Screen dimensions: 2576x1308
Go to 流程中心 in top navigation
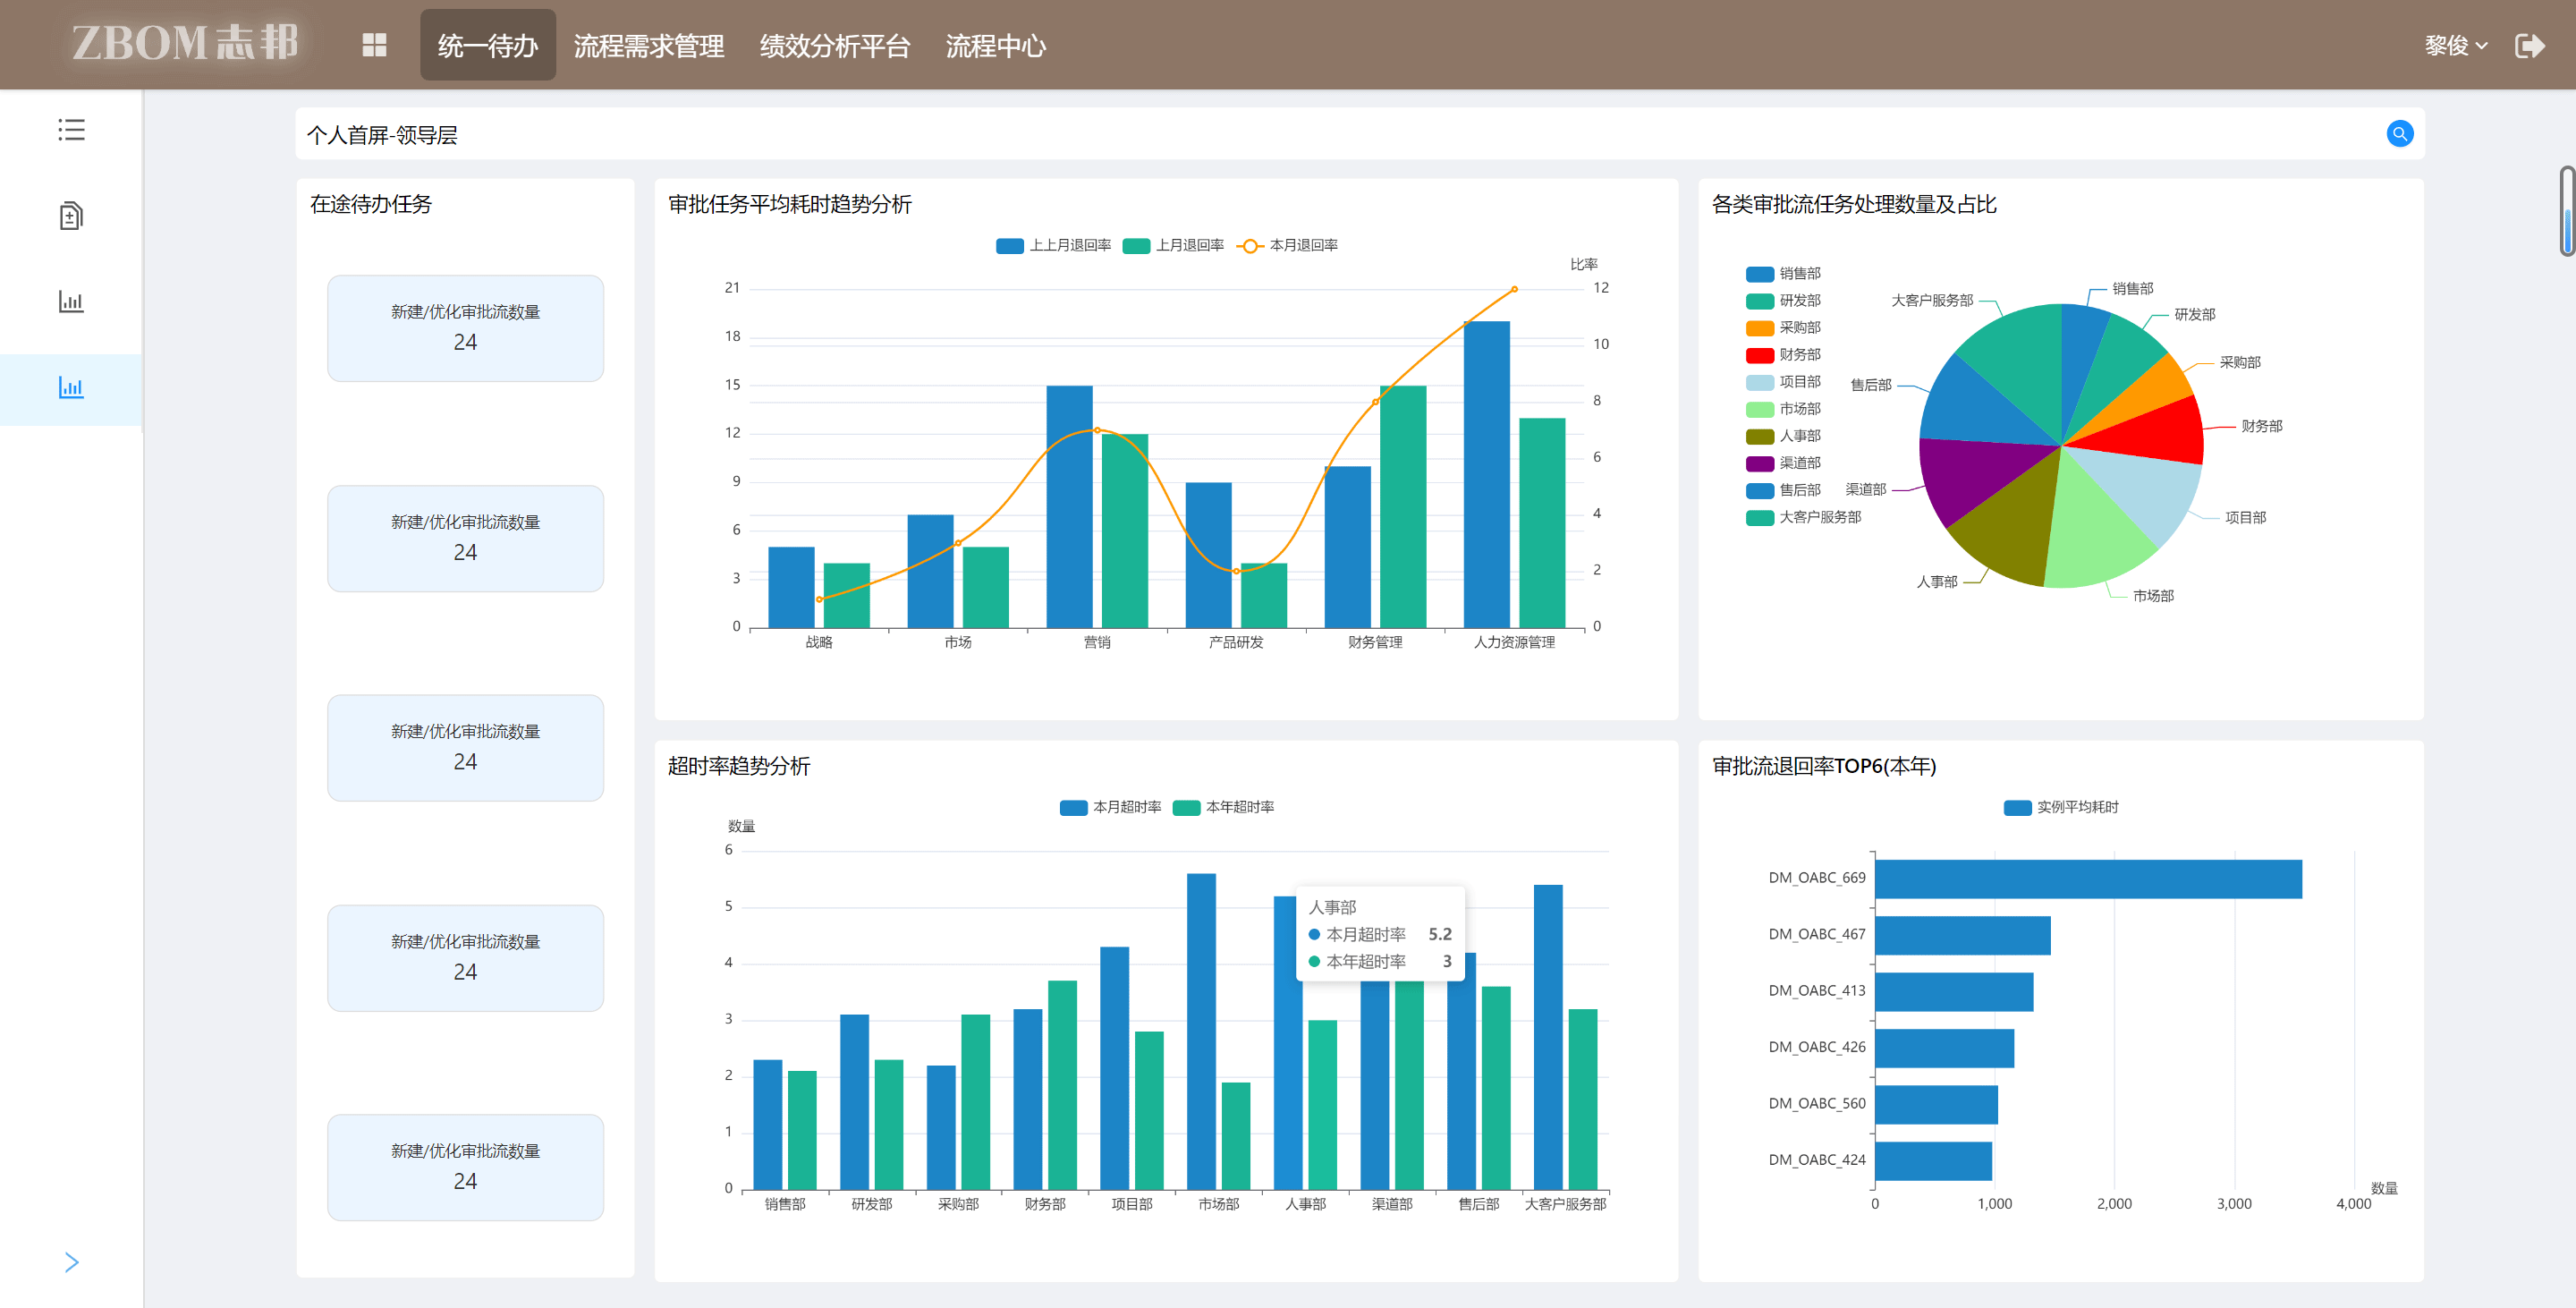coord(995,46)
